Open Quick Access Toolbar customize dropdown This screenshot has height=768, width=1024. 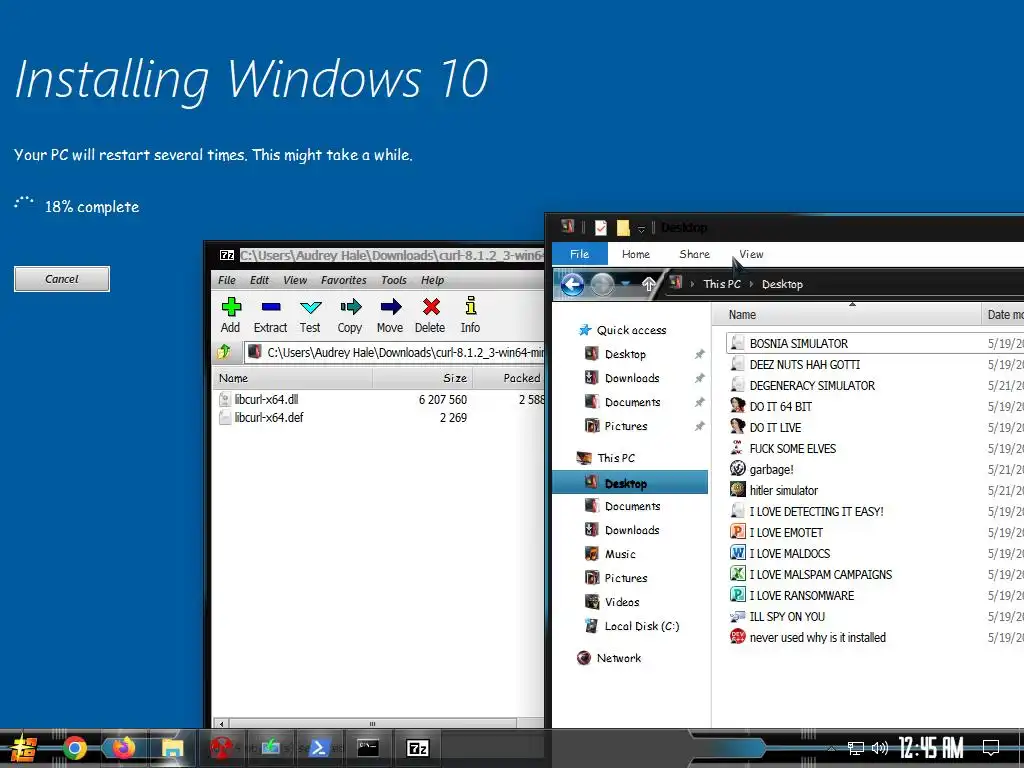641,229
